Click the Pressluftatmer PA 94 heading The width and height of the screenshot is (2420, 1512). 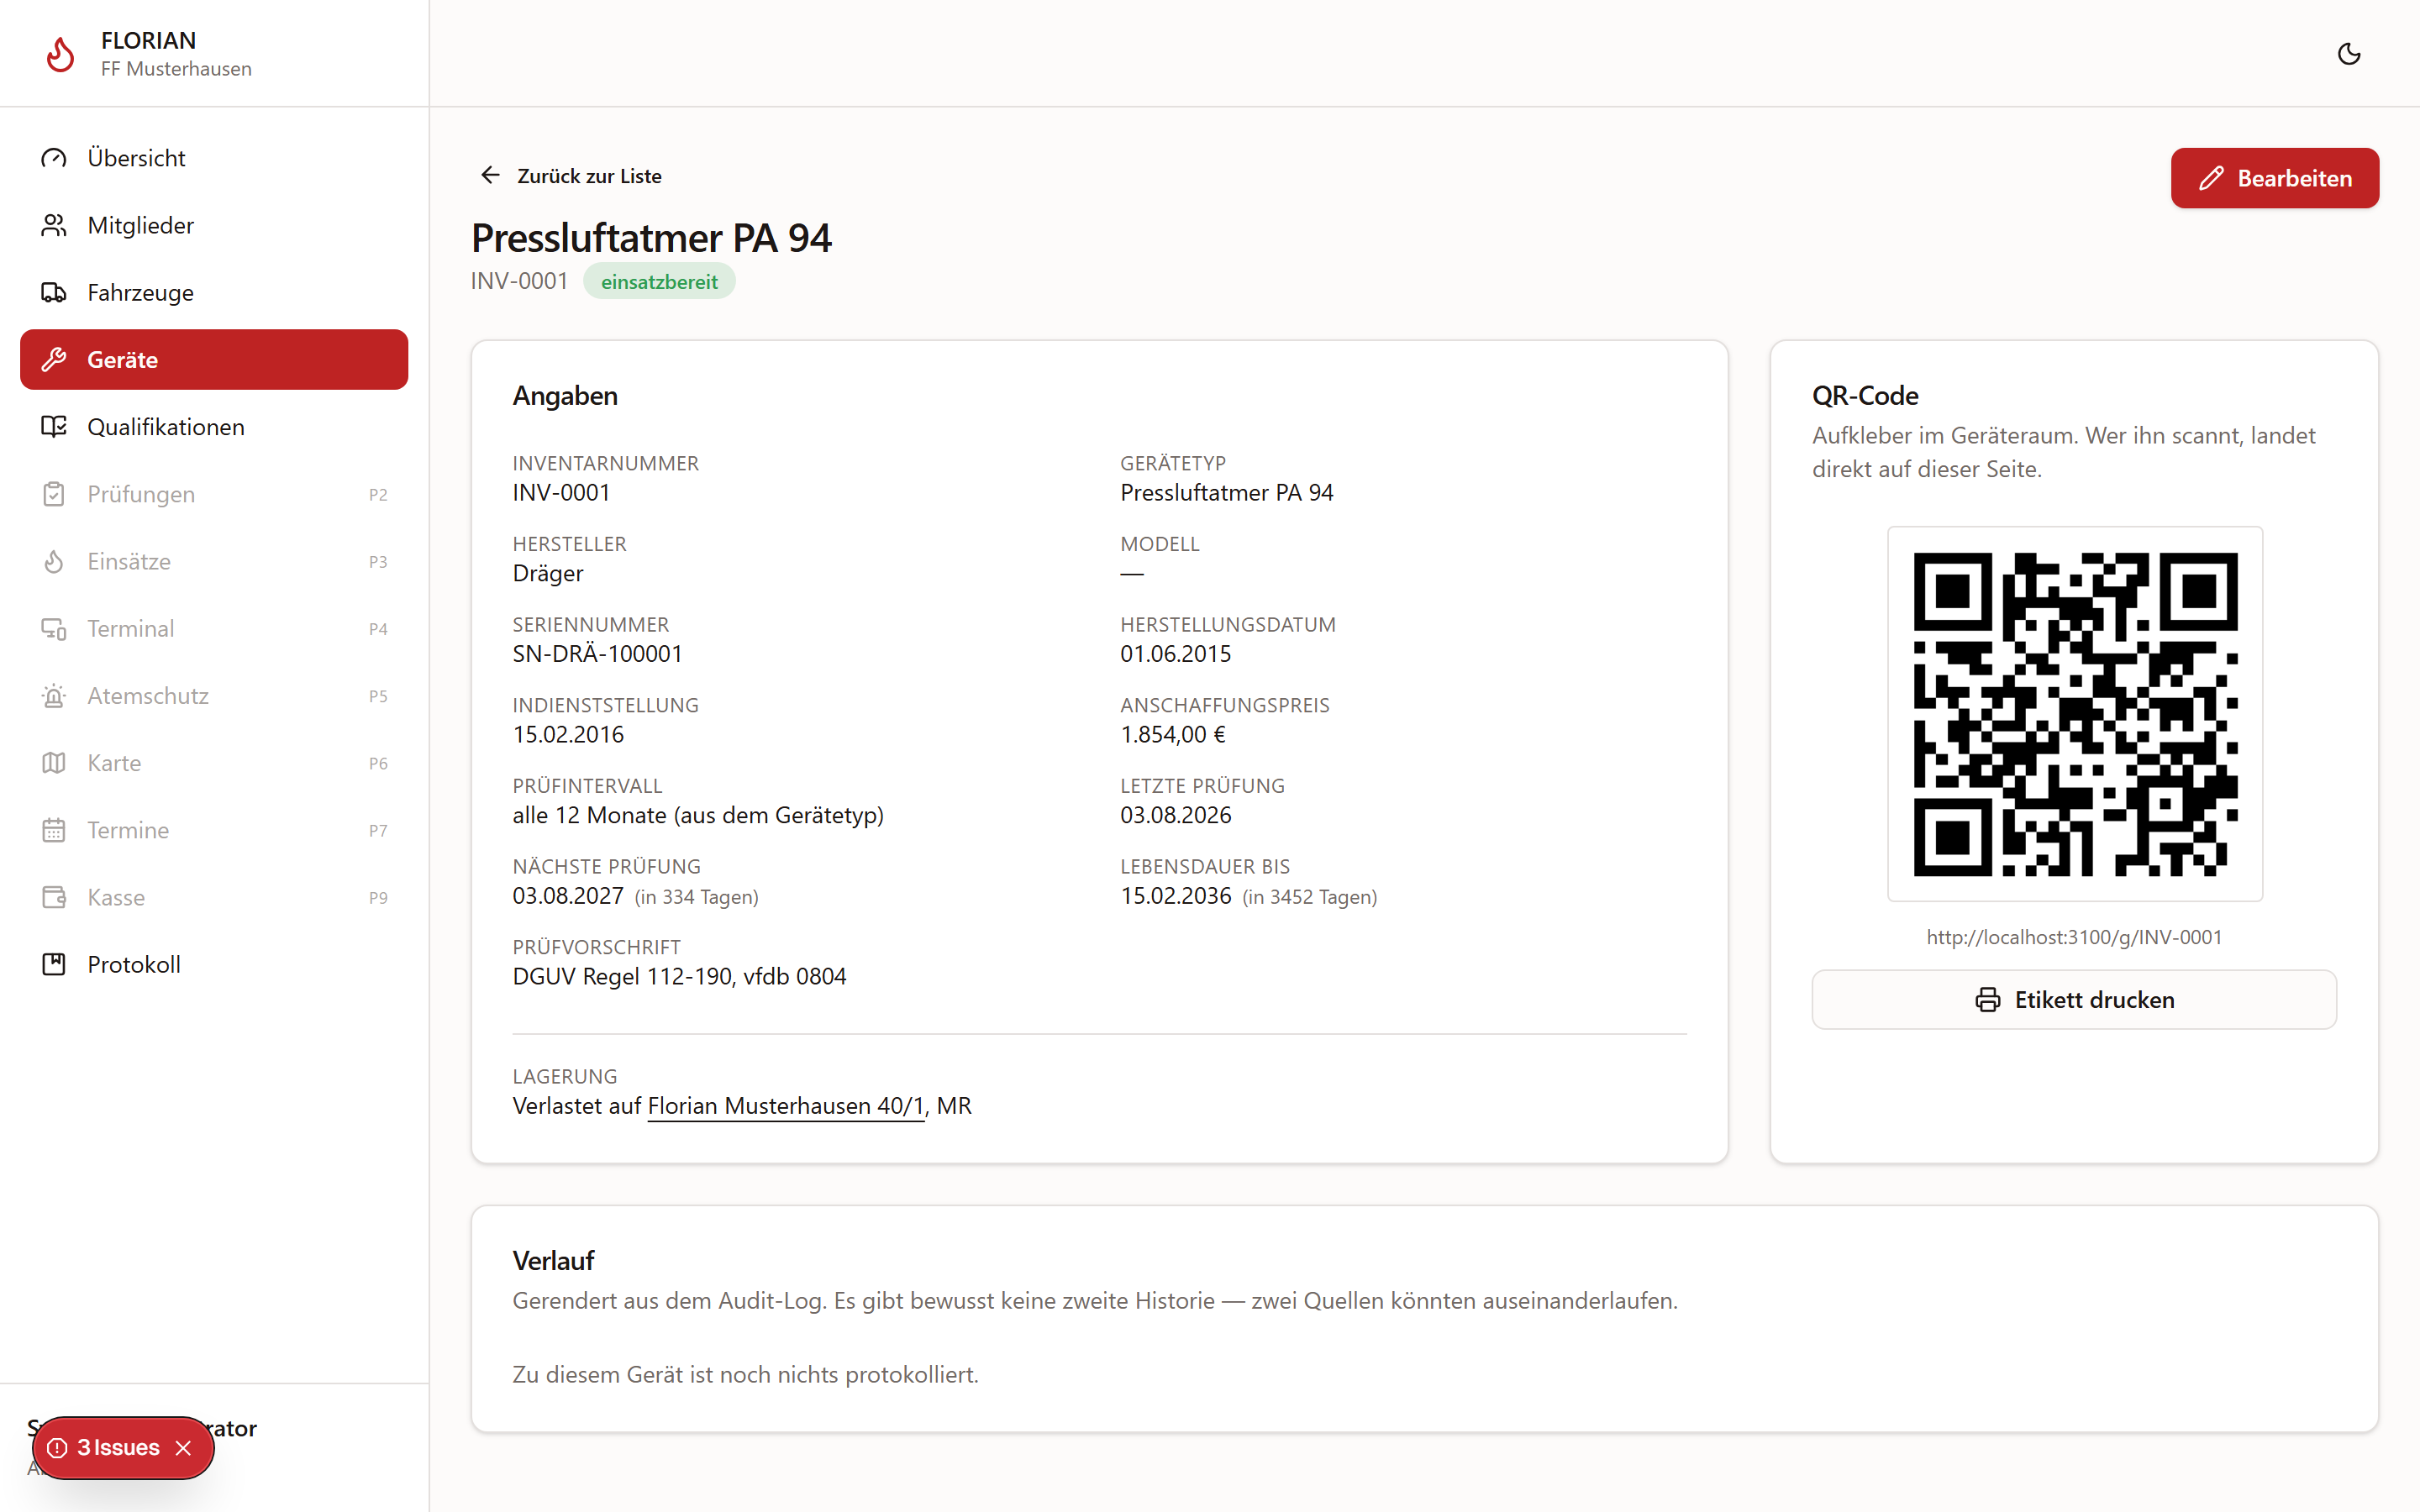pos(651,238)
